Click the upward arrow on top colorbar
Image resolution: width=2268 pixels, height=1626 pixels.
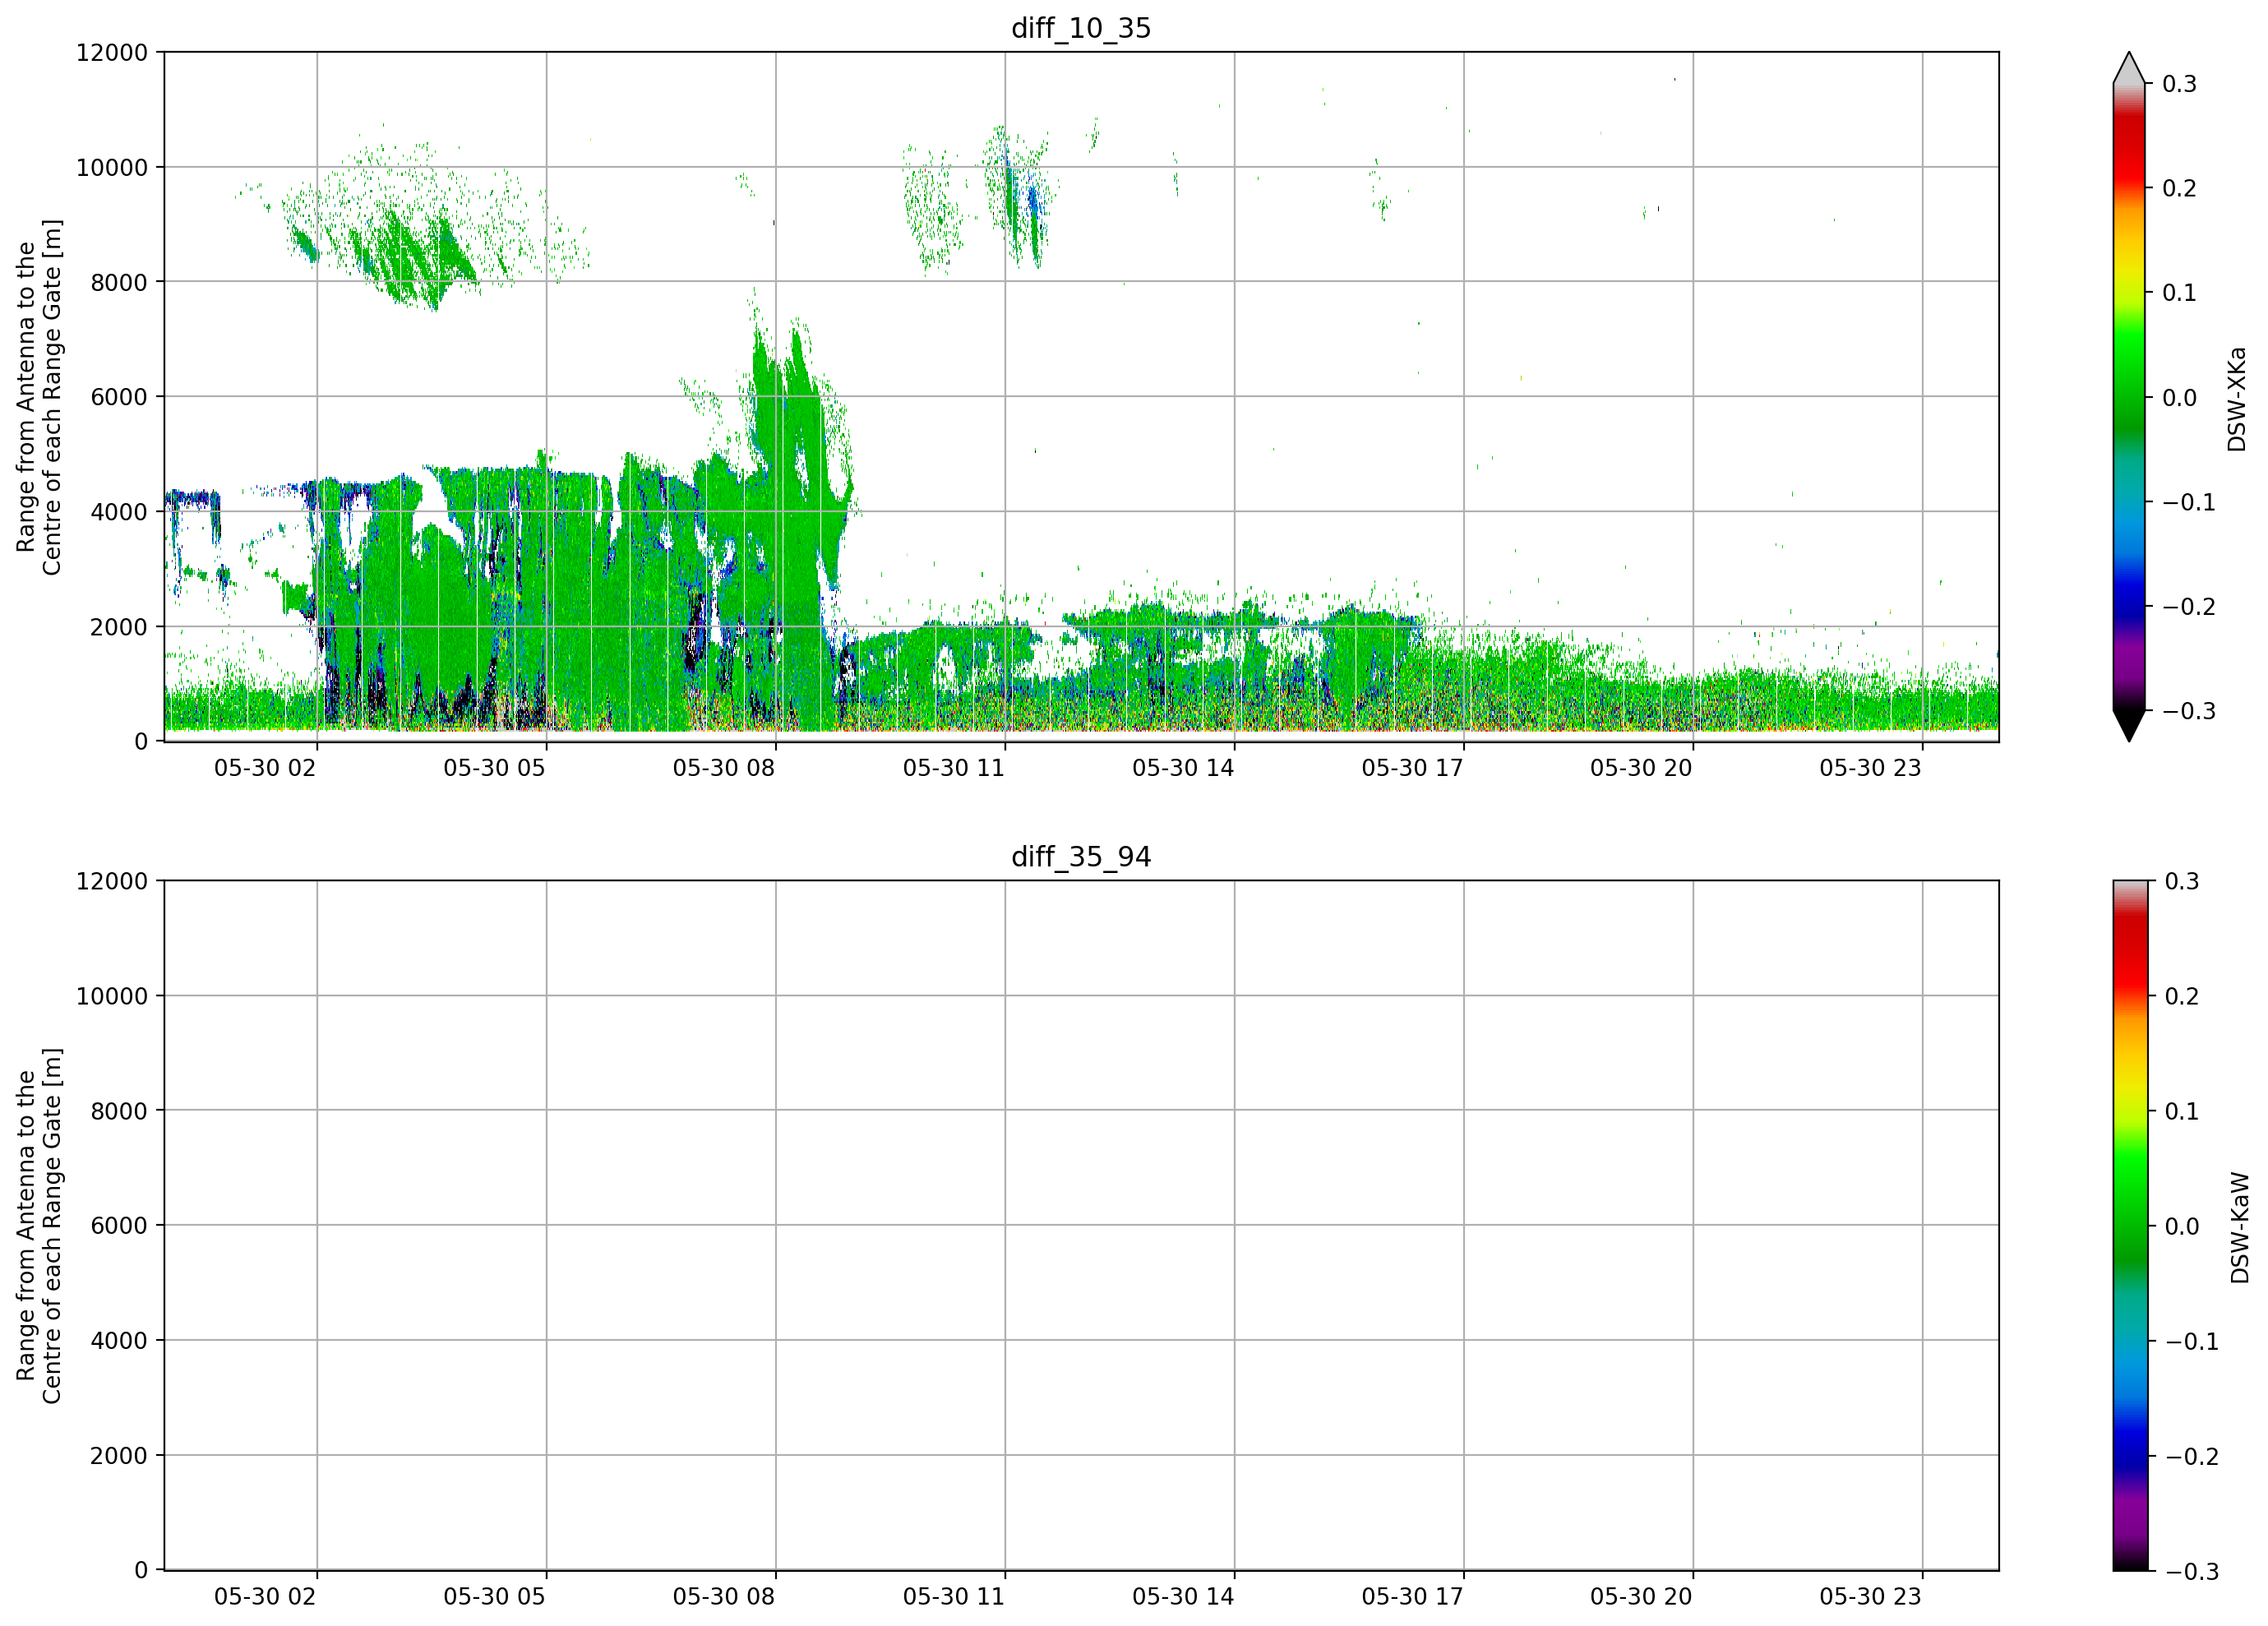pyautogui.click(x=2129, y=67)
